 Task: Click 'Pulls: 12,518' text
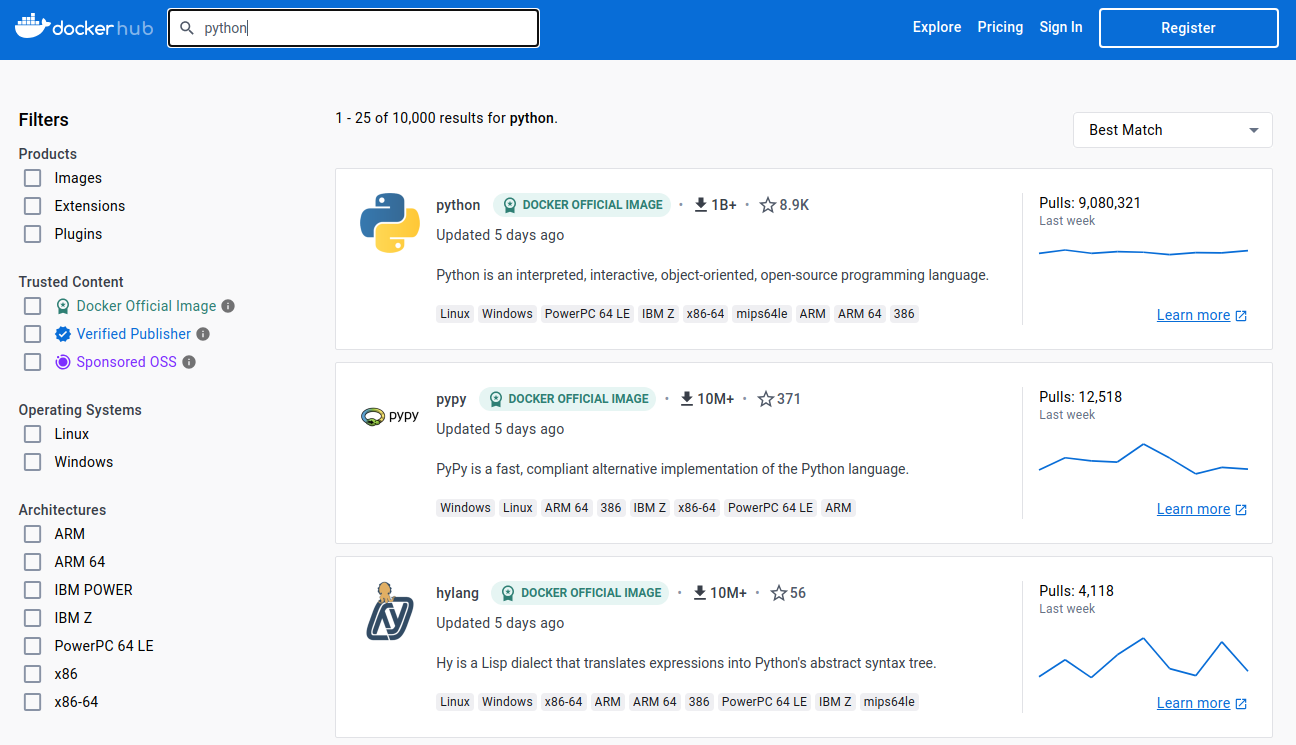(1080, 397)
